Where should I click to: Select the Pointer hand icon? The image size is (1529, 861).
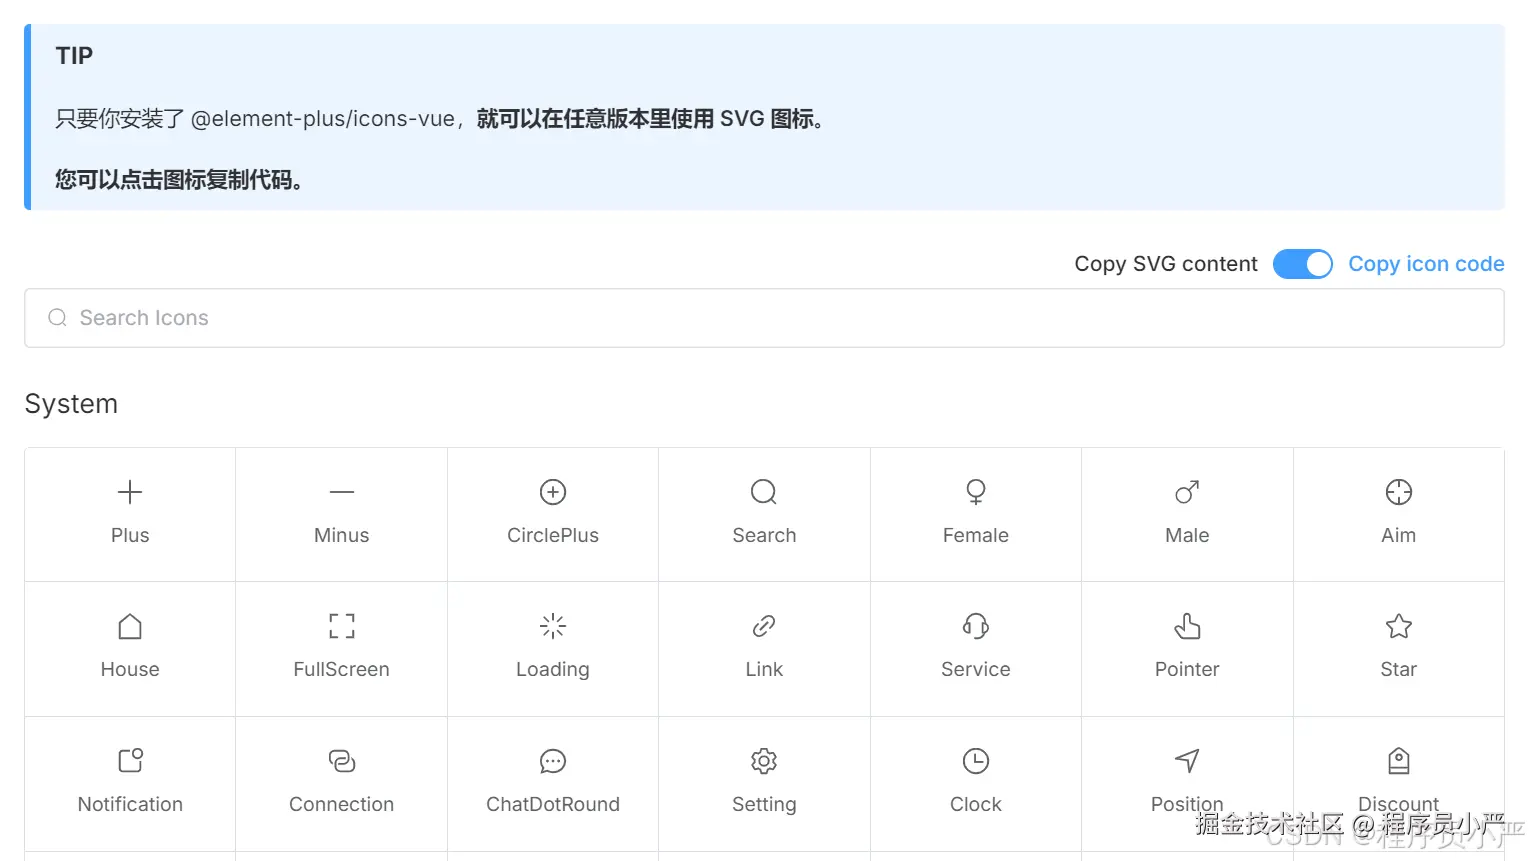point(1187,627)
